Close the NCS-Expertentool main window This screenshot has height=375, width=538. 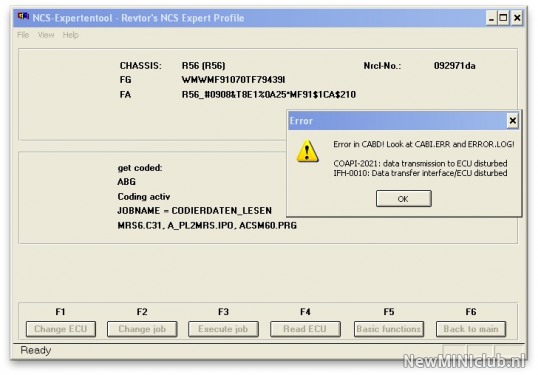(x=517, y=18)
